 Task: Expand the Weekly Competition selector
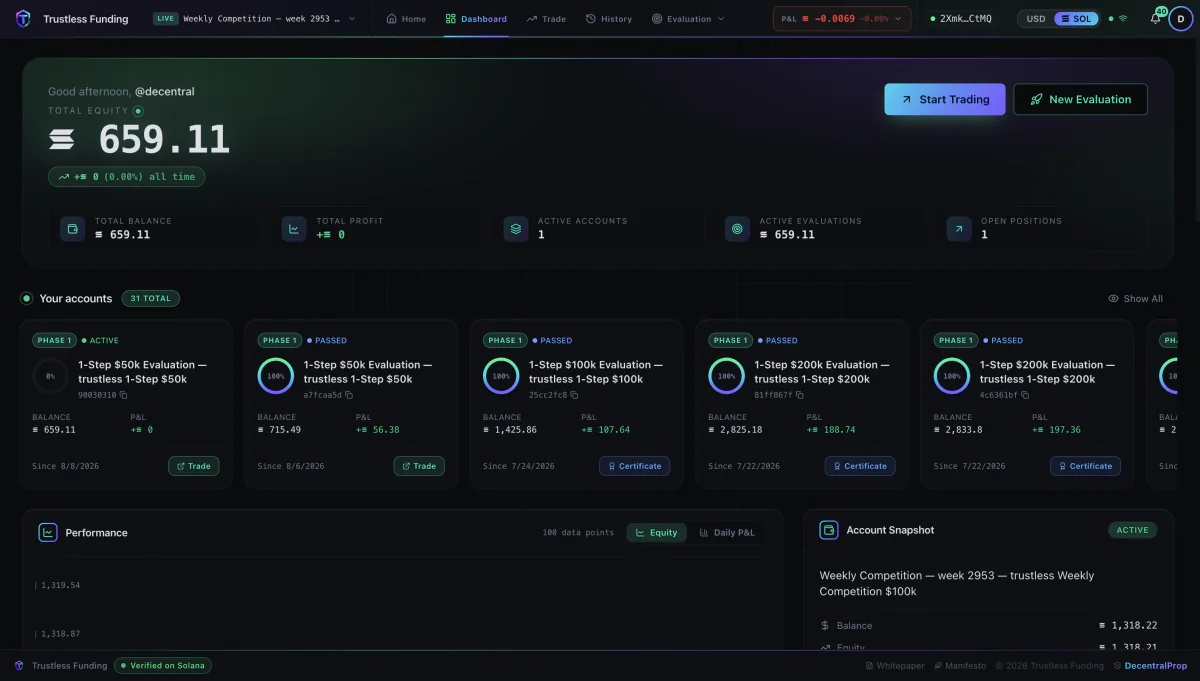[x=254, y=19]
